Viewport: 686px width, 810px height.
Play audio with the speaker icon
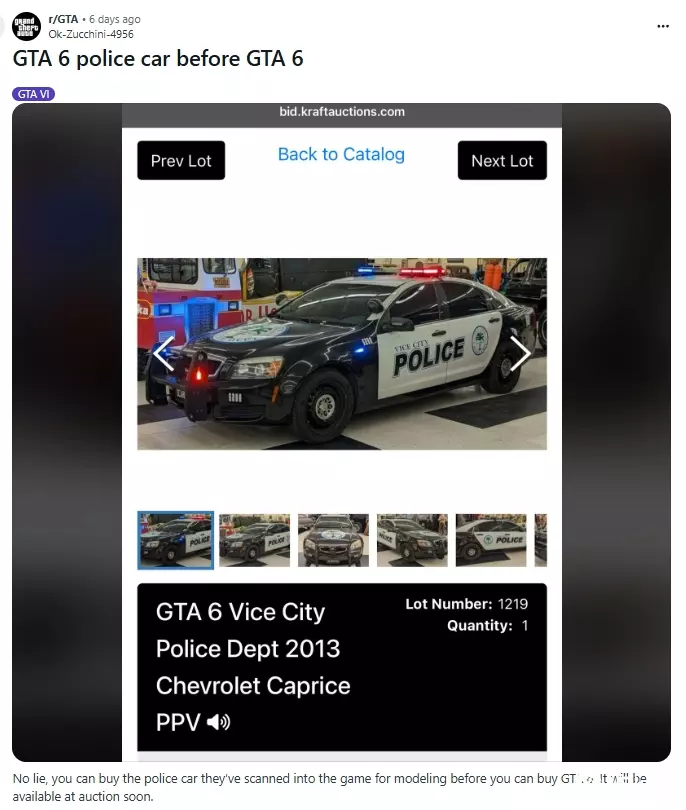tap(219, 722)
